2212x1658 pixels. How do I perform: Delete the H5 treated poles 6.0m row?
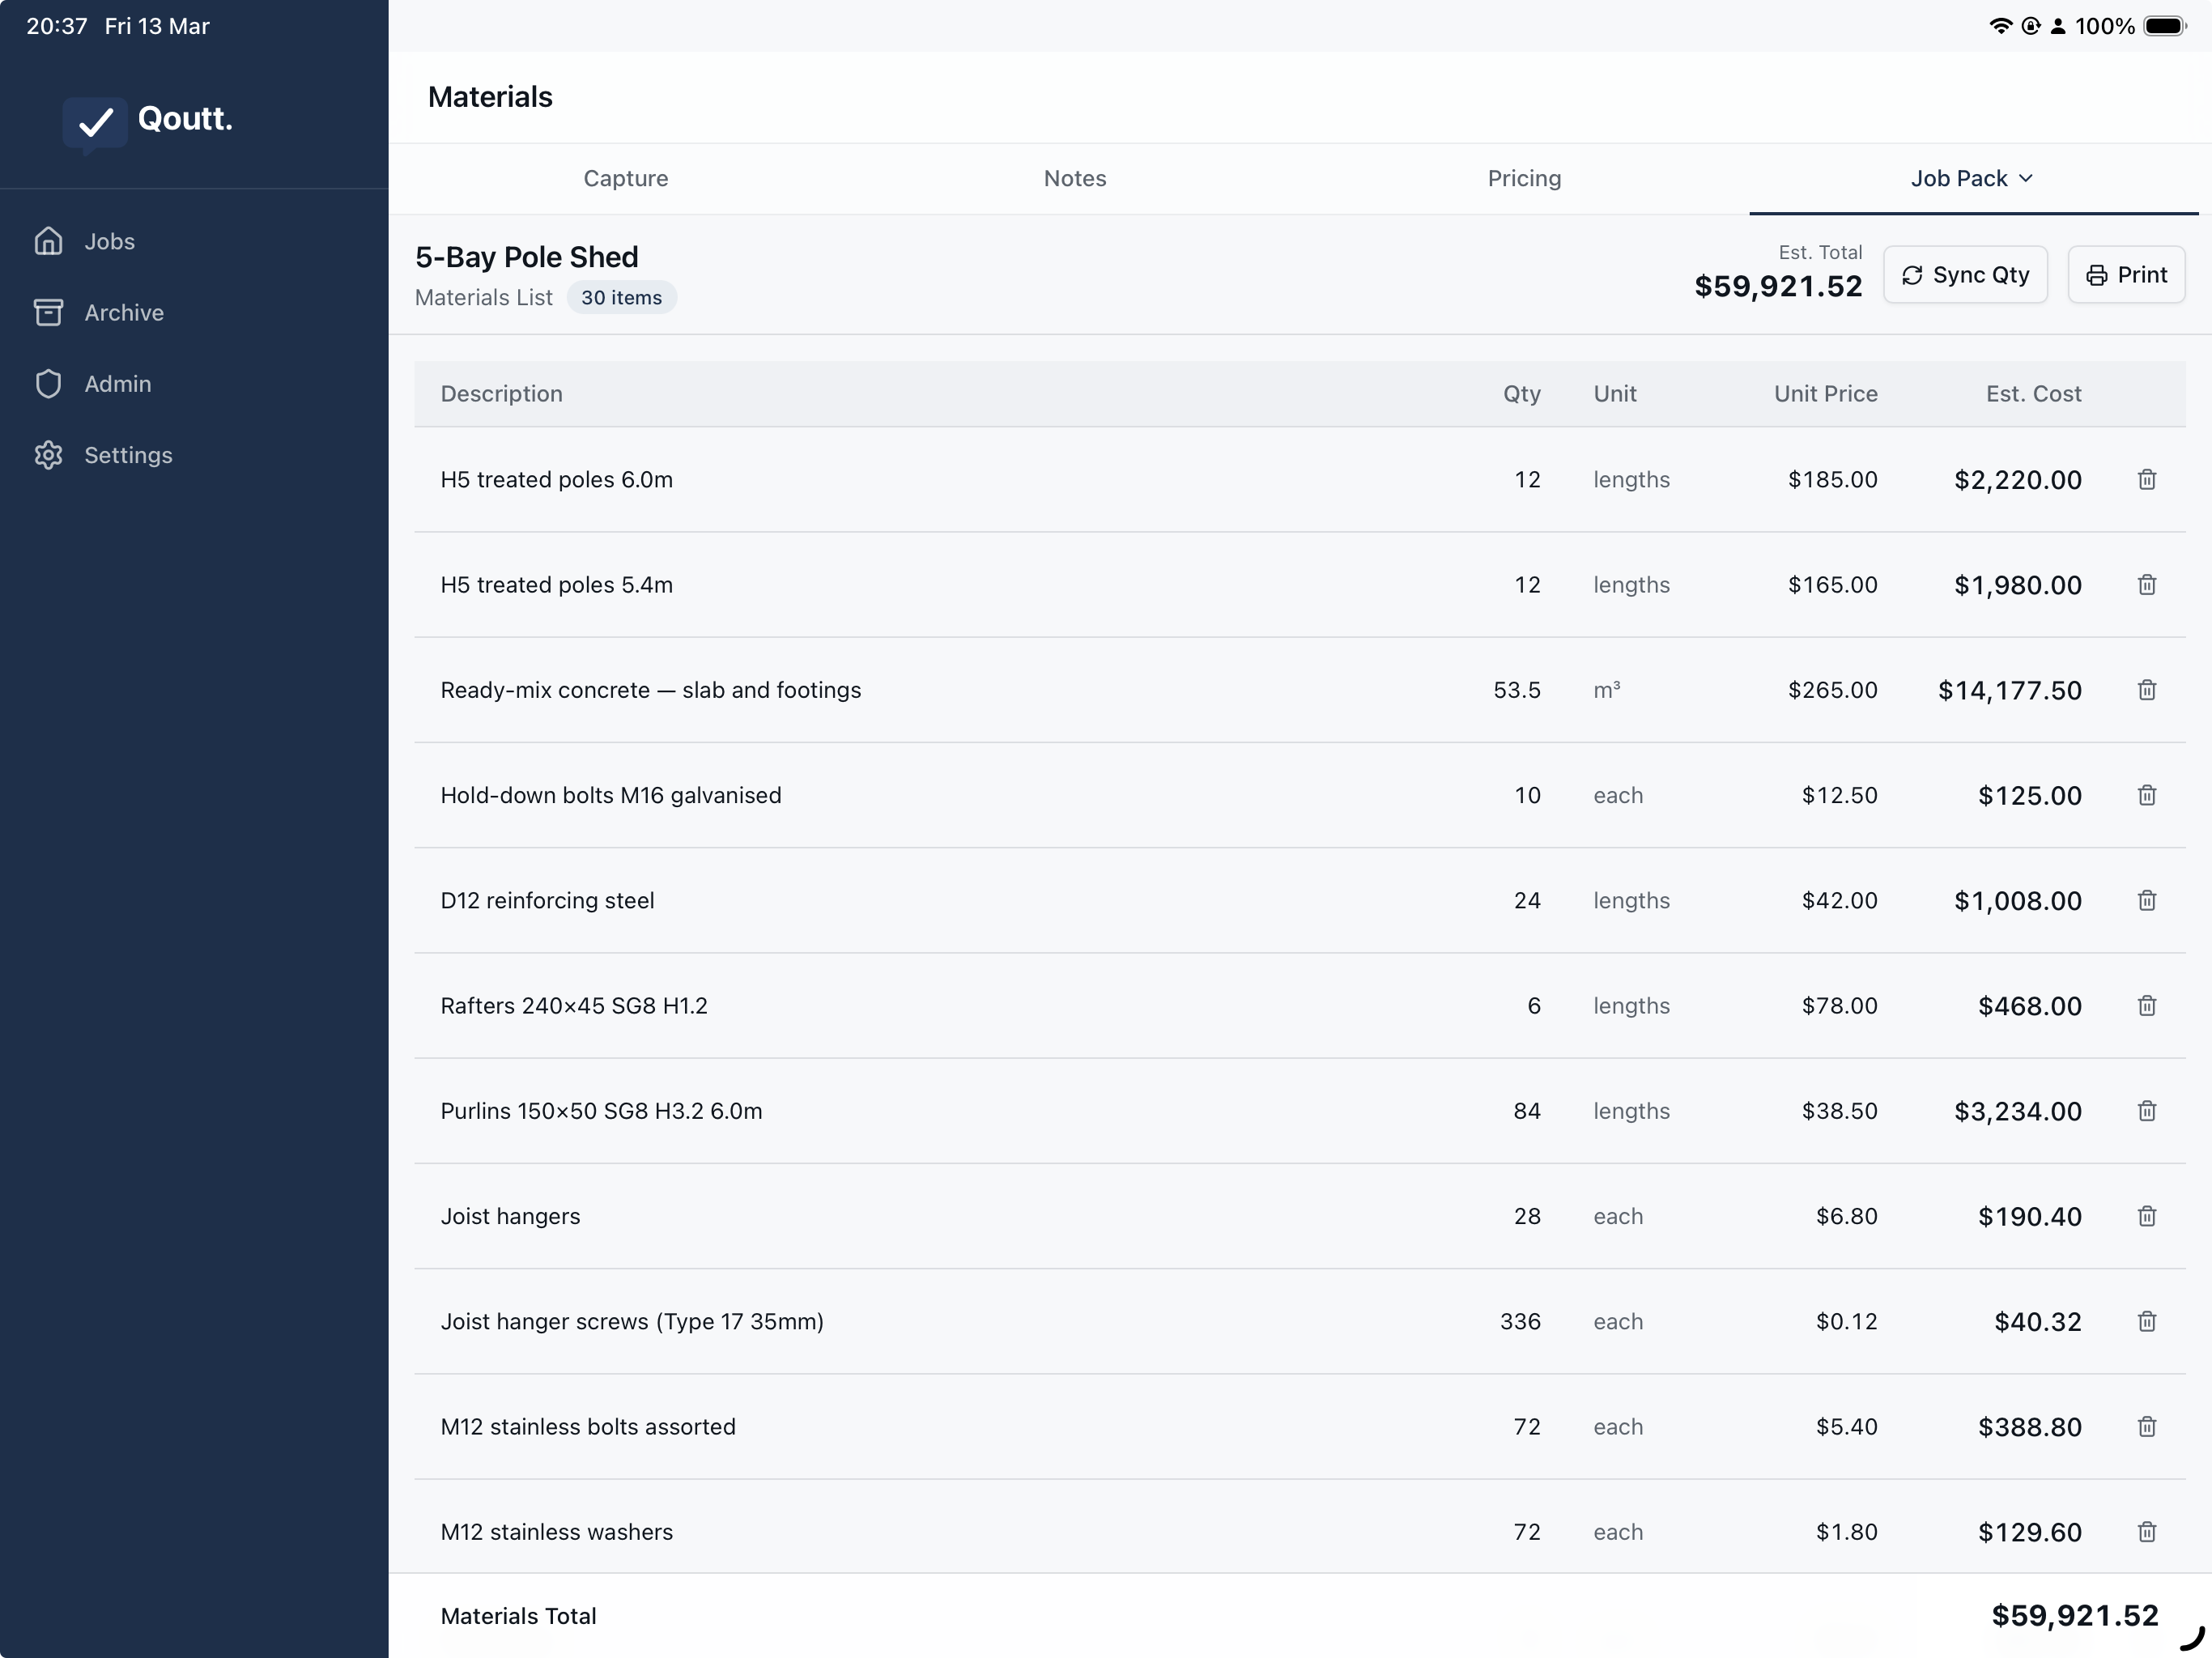tap(2147, 480)
